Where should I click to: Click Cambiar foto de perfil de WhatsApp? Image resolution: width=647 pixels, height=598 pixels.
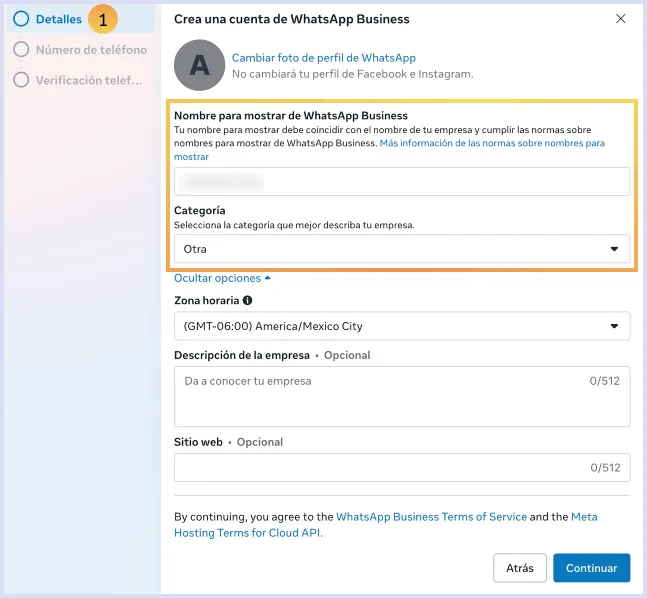(x=323, y=58)
